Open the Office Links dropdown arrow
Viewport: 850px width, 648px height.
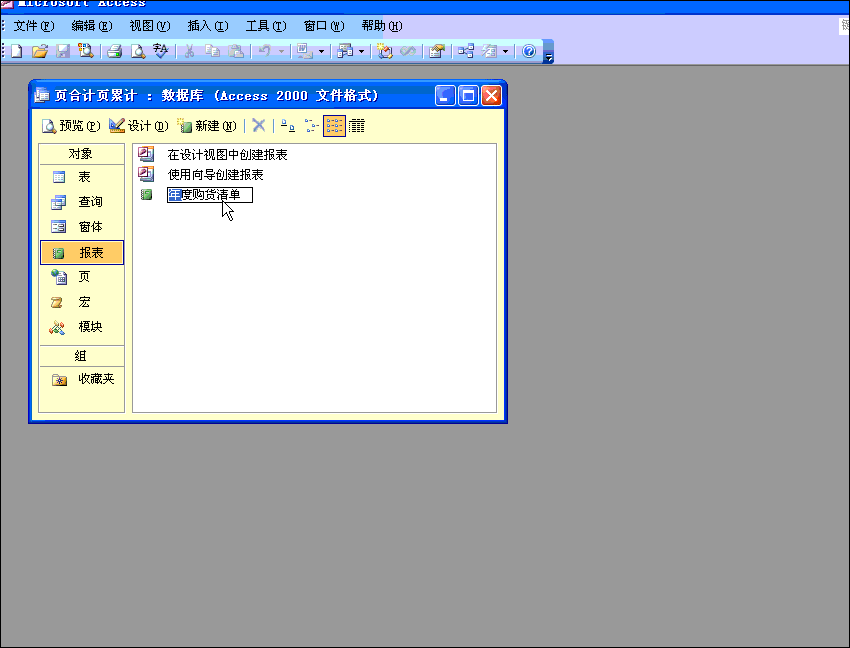coord(321,52)
